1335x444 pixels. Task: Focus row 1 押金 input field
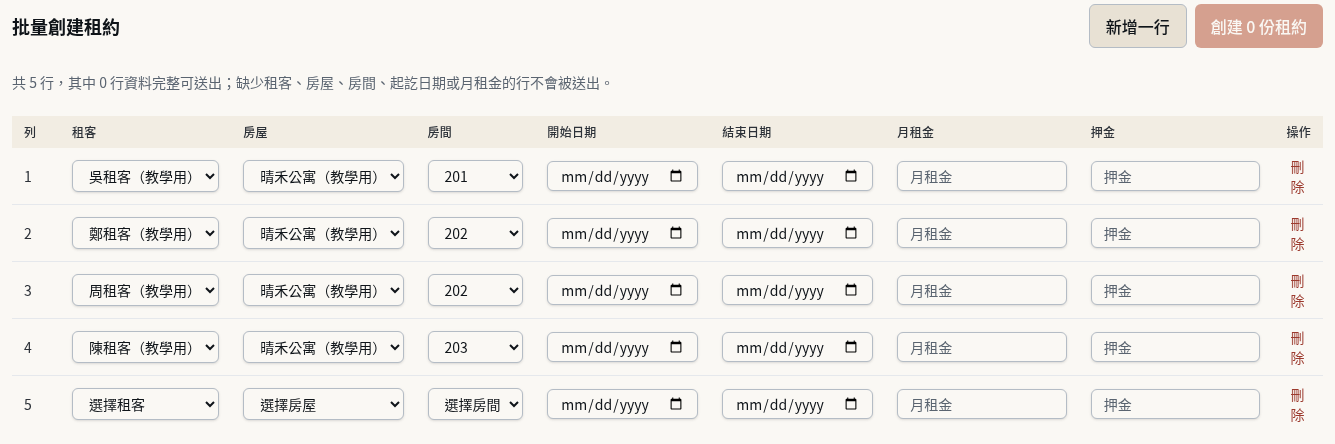(x=1175, y=176)
